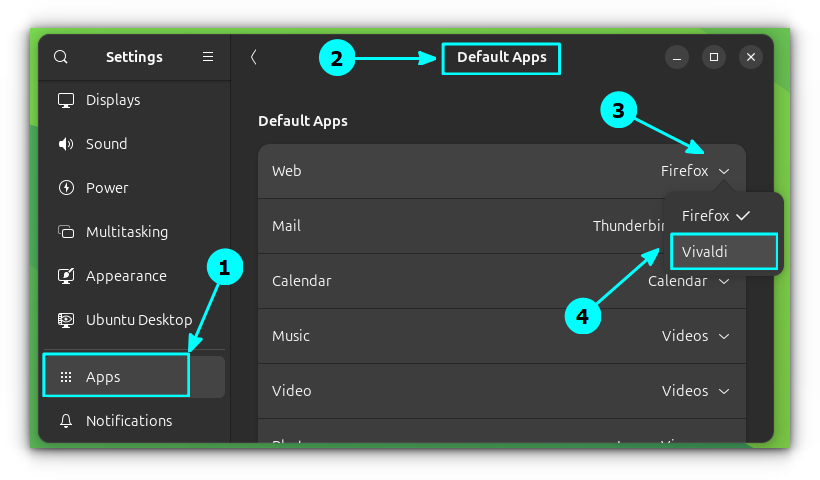Screen dimensions: 820x480
Task: Click the Power icon in sidebar
Action: pos(66,188)
